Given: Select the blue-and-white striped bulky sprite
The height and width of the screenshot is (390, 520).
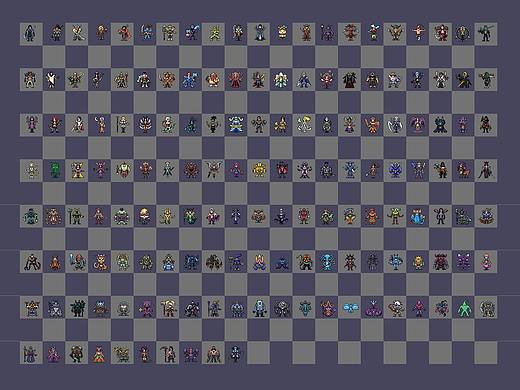Looking at the screenshot, I should point(236,125).
